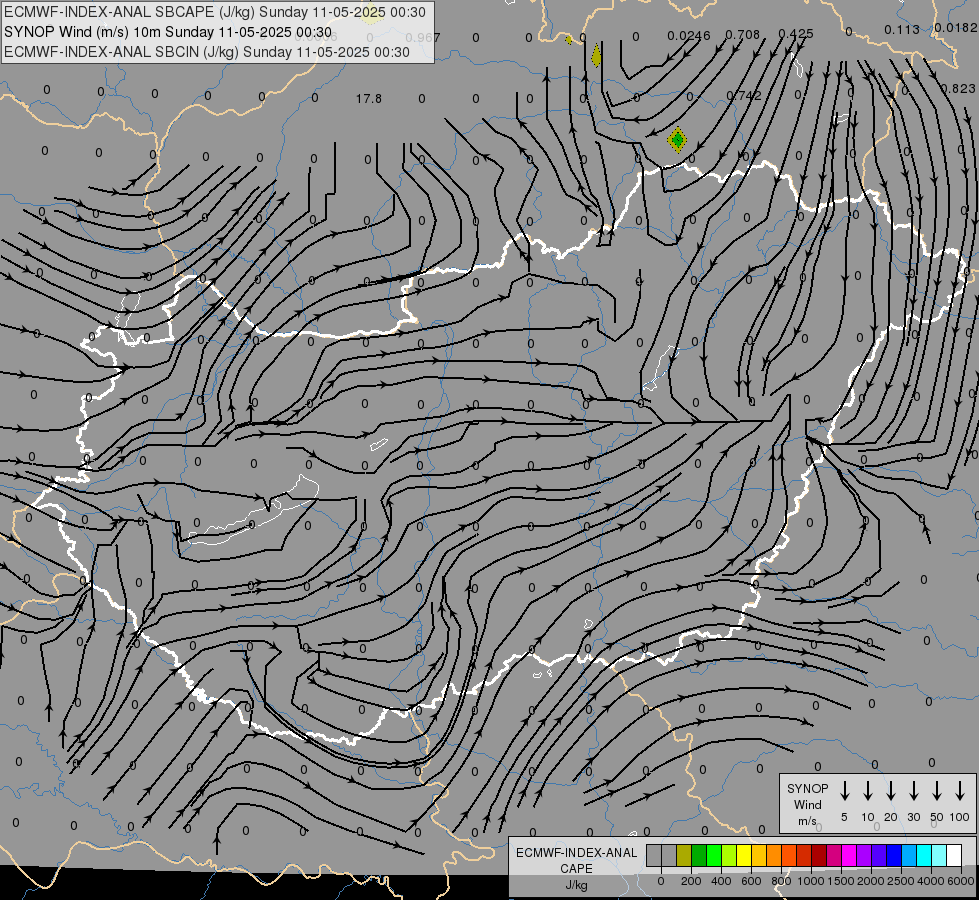Screen dimensions: 979x900
Task: Select the wind arrow above the 30 label
Action: coord(913,790)
